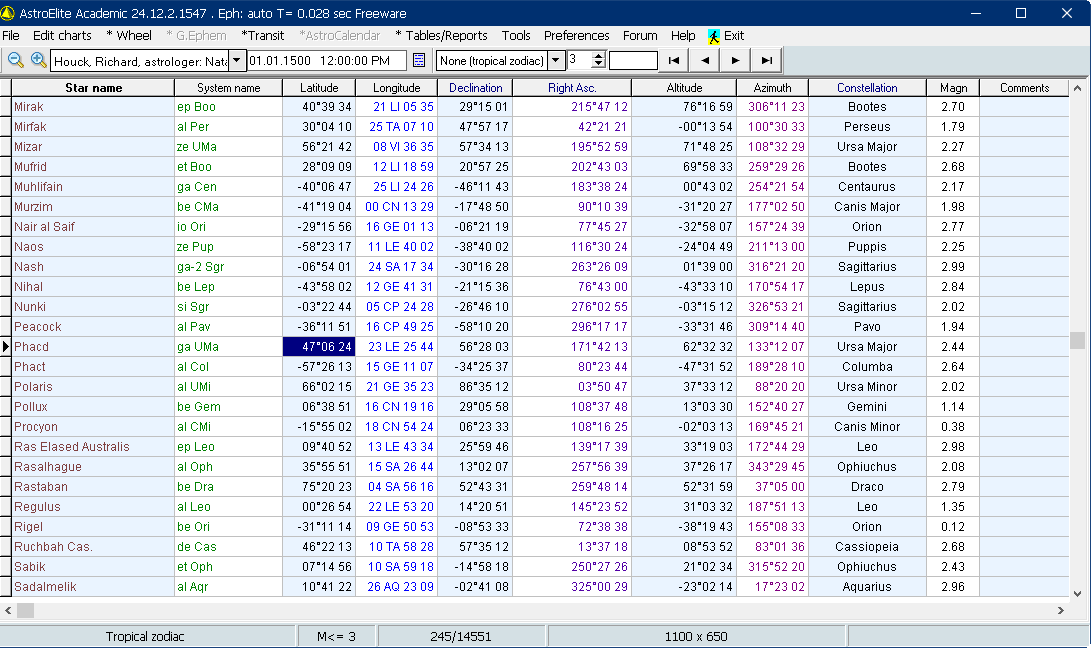
Task: Click right ascension '325°00 29' for Sadalmelik
Action: 600,587
